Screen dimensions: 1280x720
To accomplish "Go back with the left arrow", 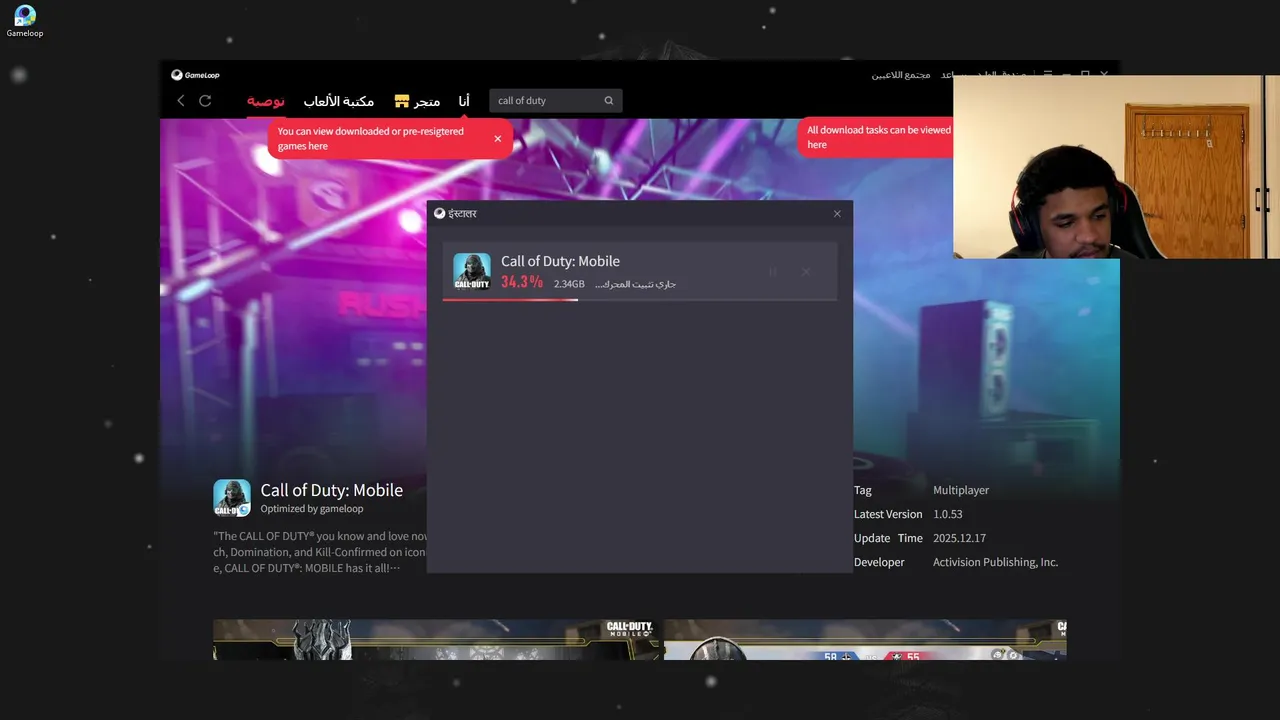I will pos(181,101).
